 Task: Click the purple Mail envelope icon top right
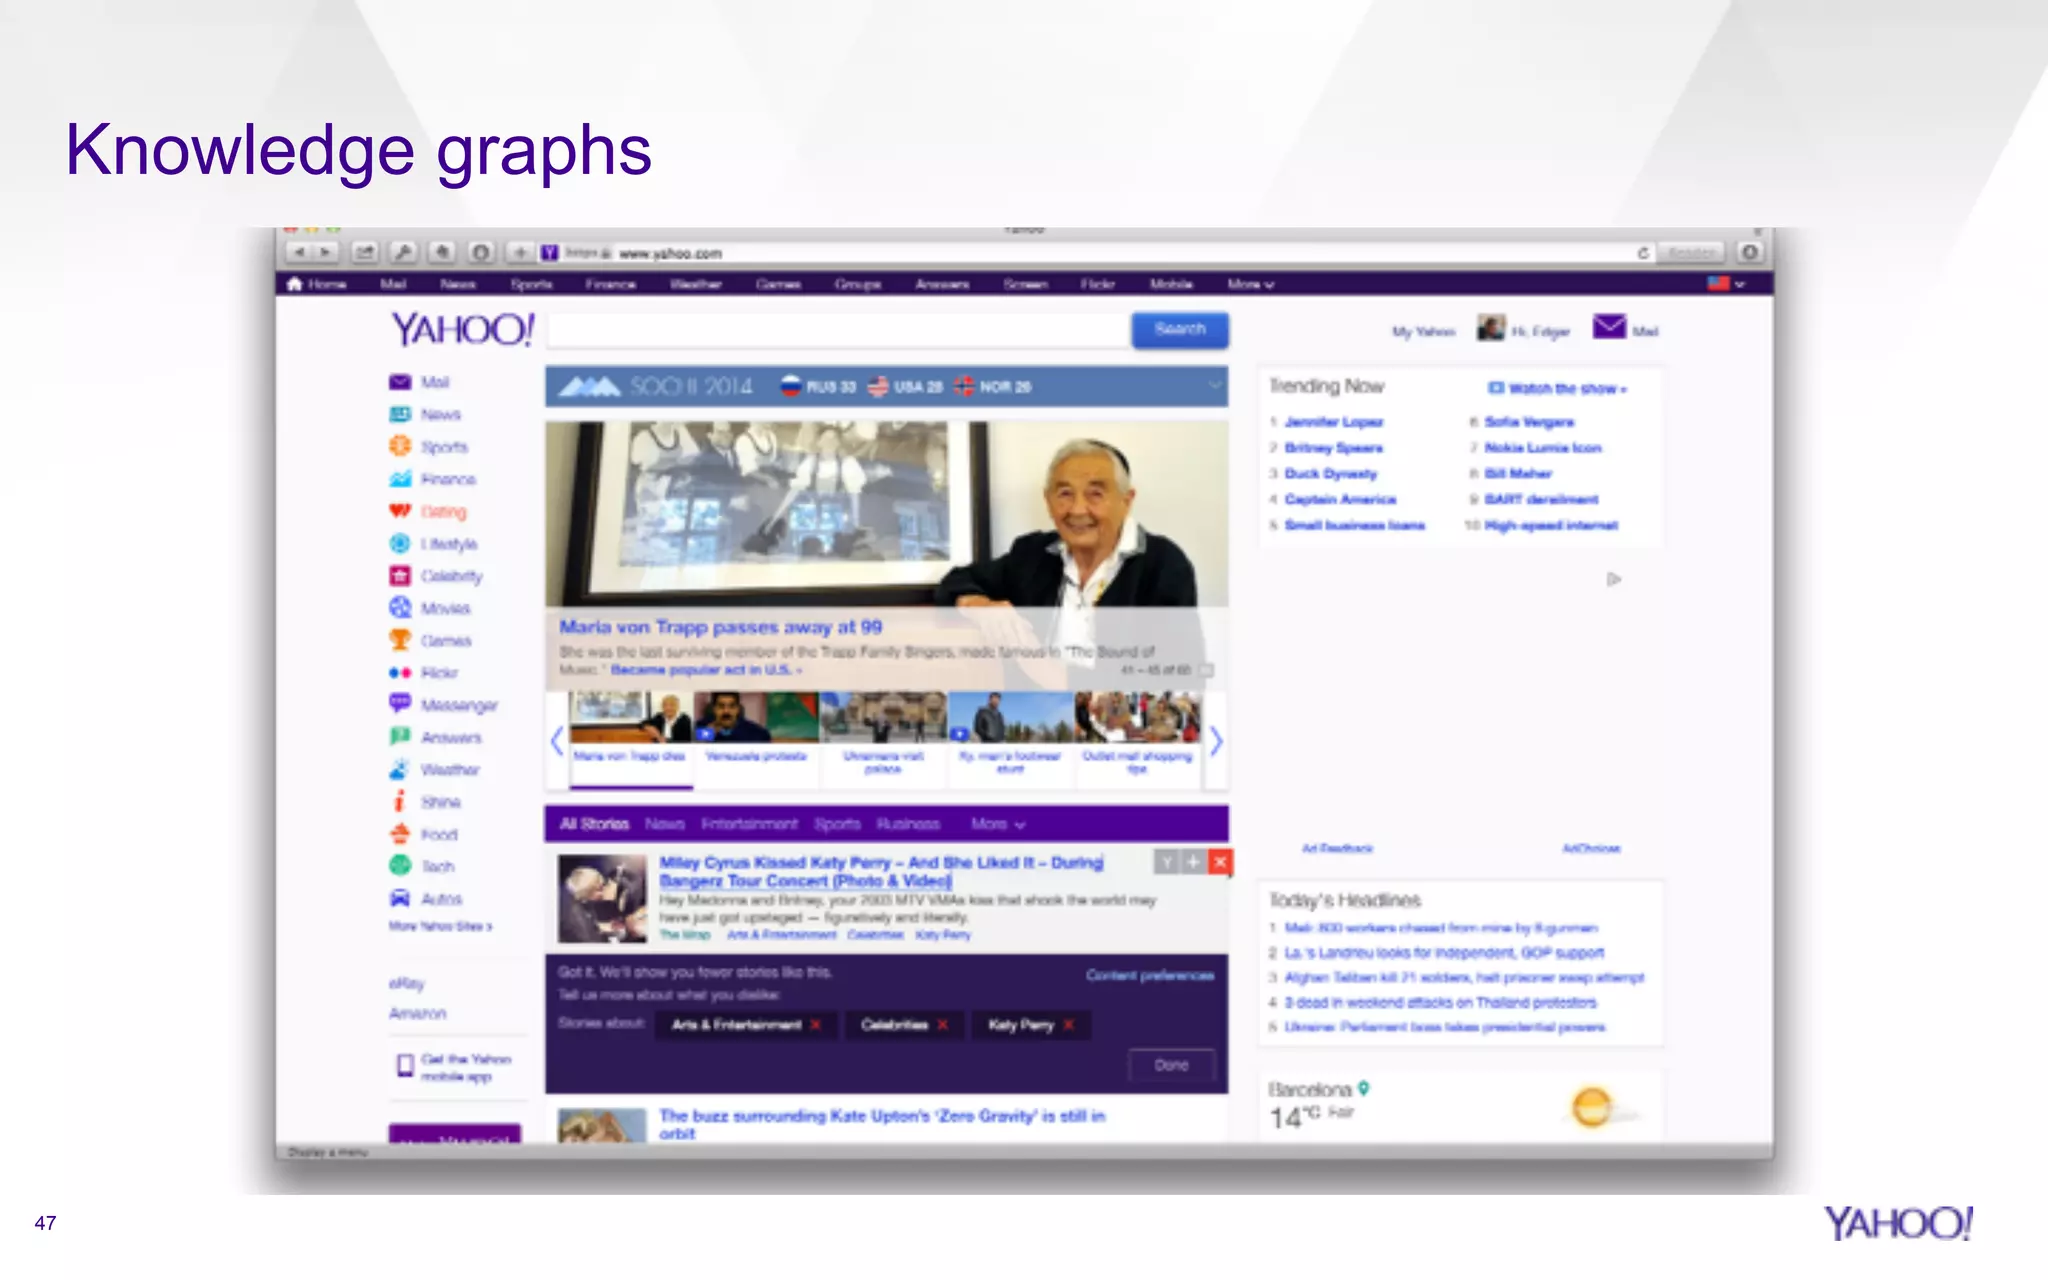[1609, 327]
